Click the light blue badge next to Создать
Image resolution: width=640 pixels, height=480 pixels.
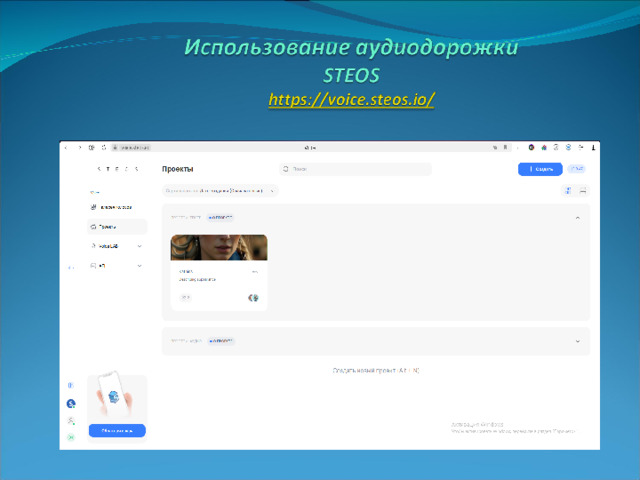coord(576,169)
